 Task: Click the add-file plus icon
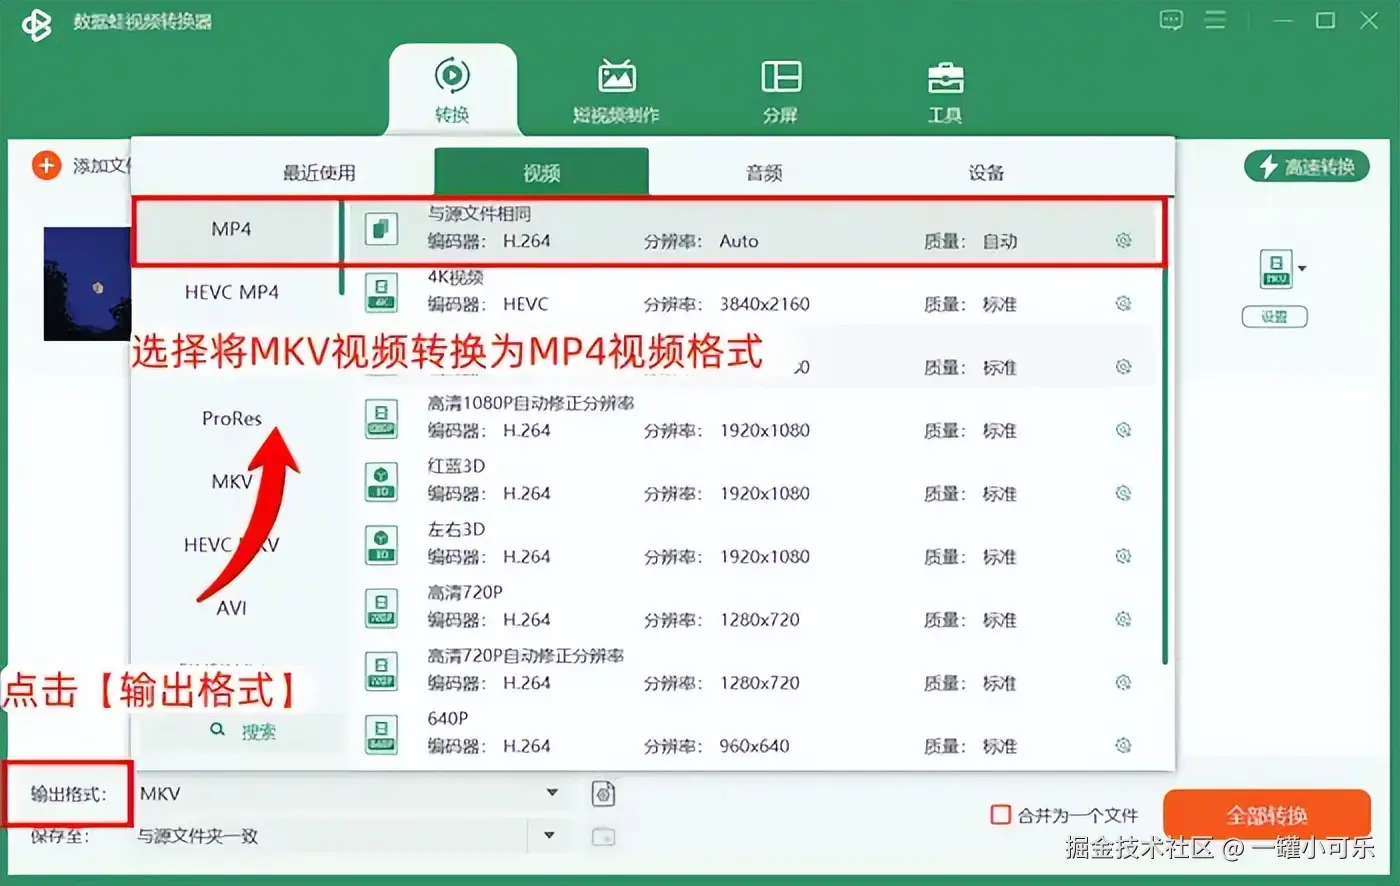pos(46,165)
